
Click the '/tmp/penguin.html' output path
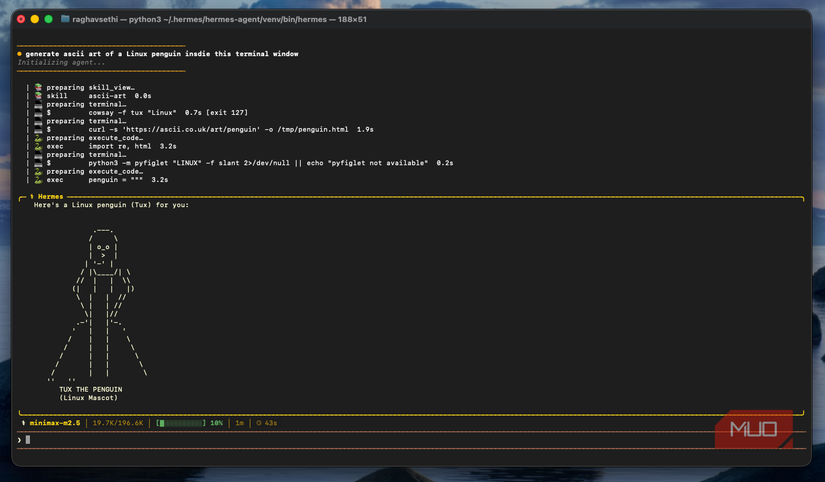tap(313, 129)
